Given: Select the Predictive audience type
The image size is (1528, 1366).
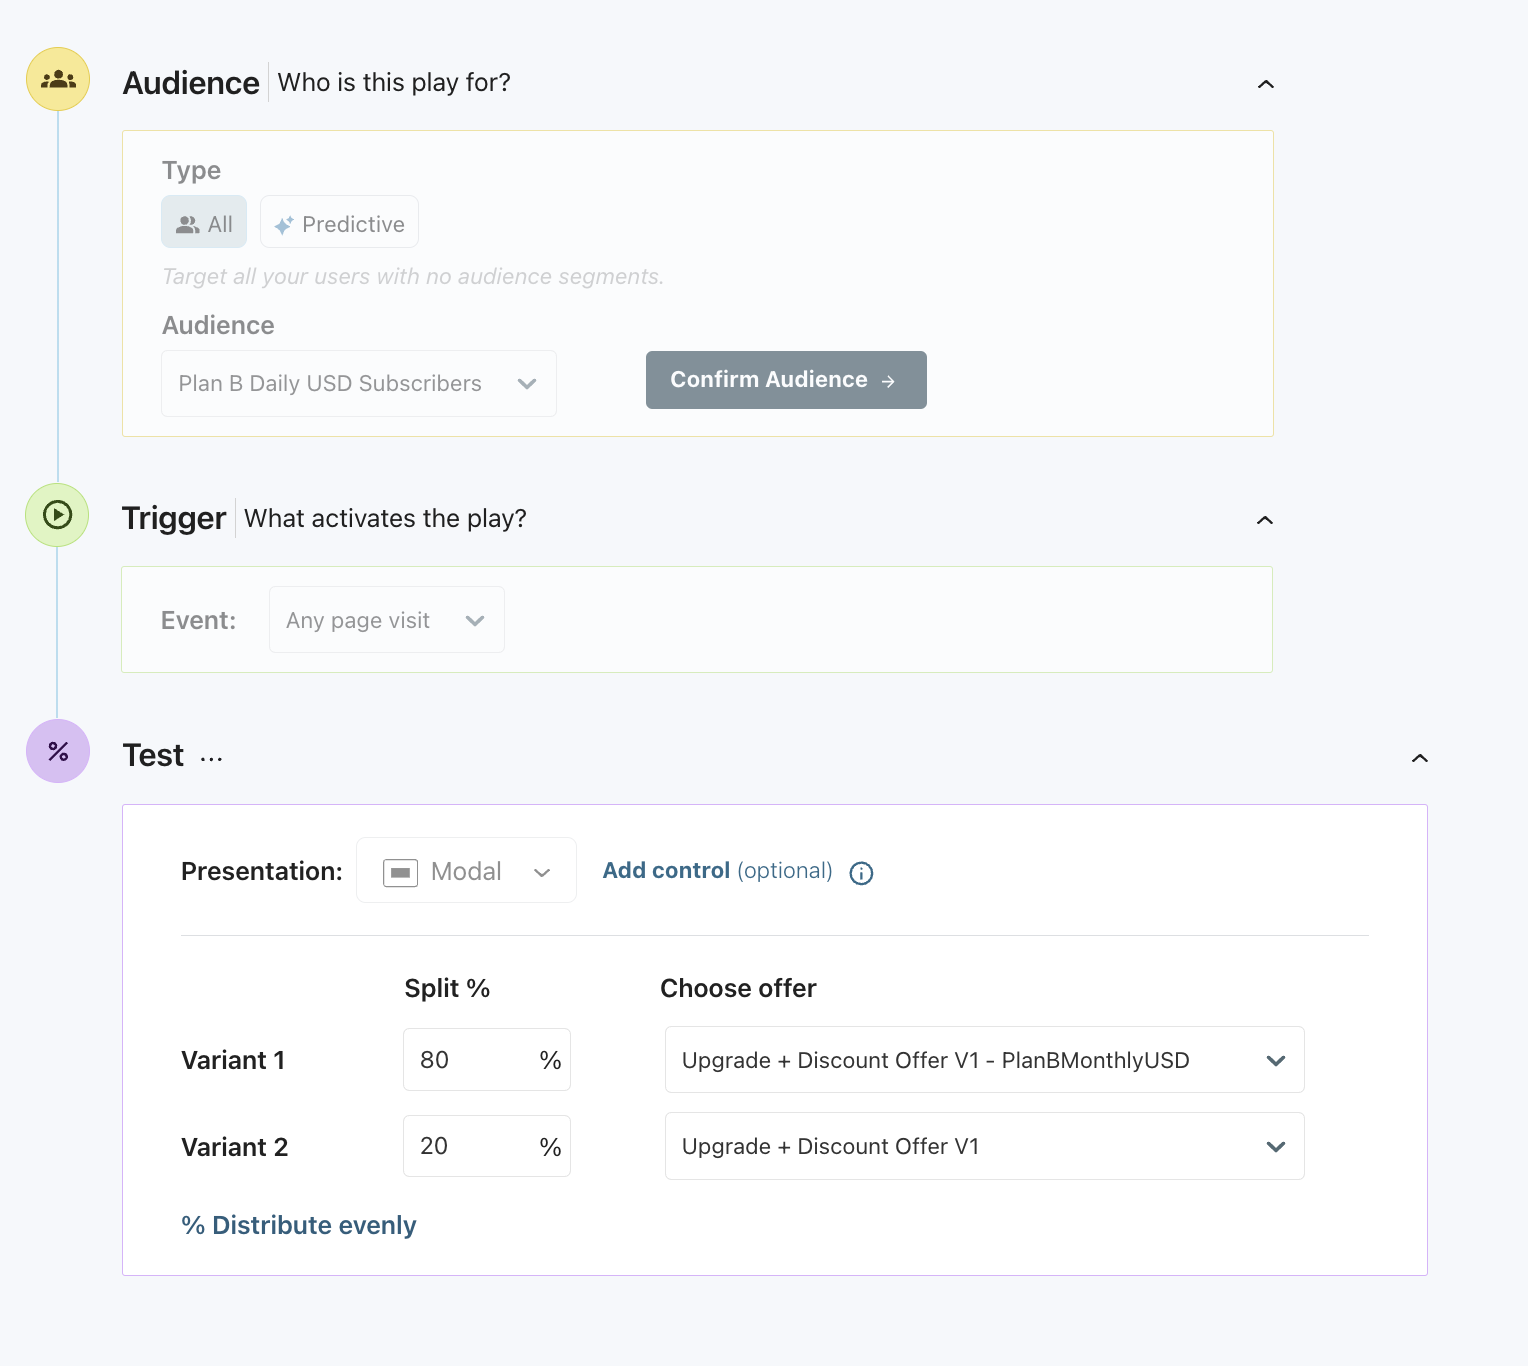Looking at the screenshot, I should (339, 222).
